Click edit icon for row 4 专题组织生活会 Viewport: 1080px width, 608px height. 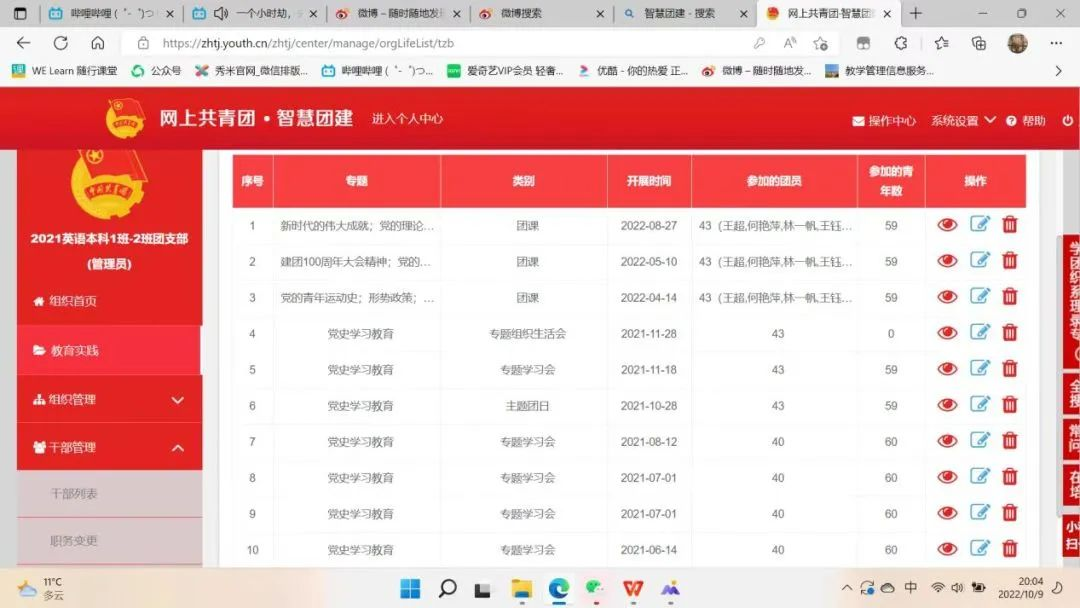click(980, 333)
